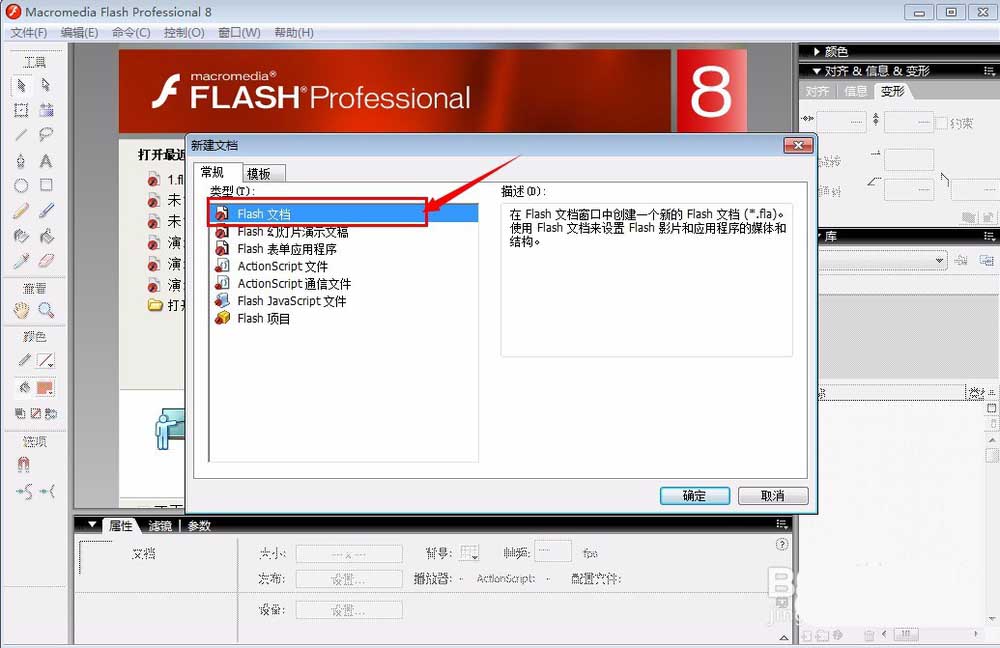Screen dimensions: 1000x648
Task: Open the transform panel options menu
Action: [x=989, y=71]
